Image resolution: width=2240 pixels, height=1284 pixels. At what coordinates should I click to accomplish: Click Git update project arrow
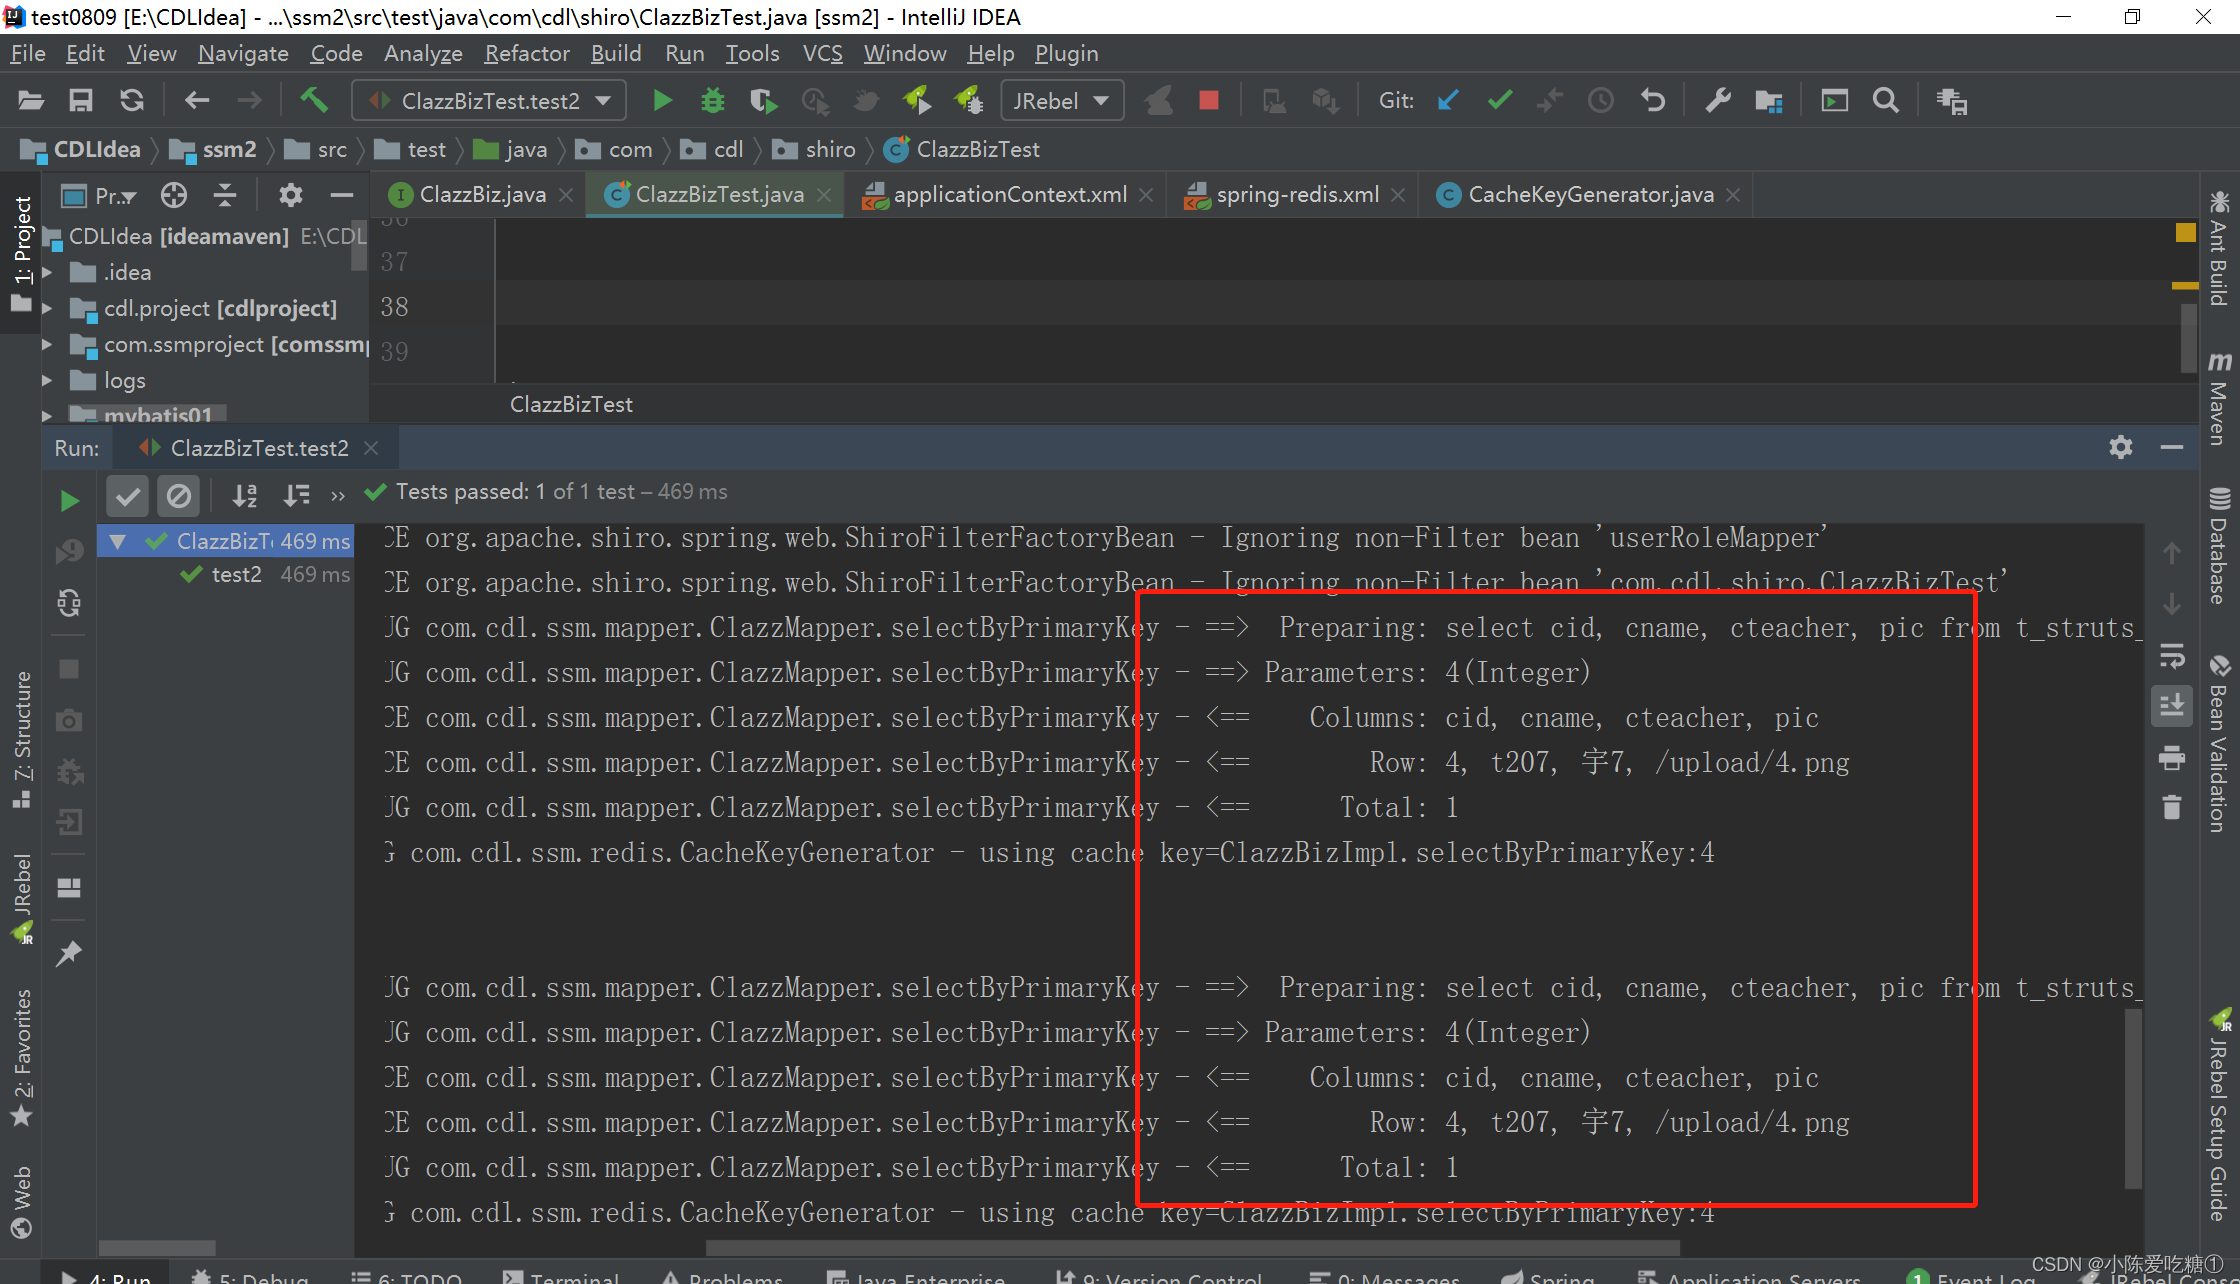1447,101
